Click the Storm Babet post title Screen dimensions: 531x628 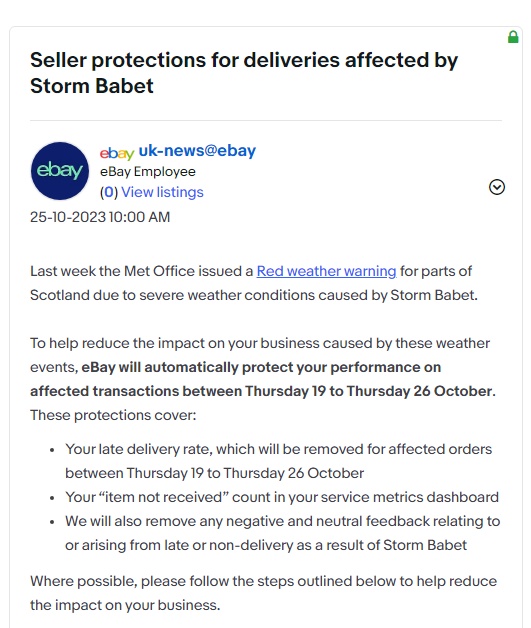(x=244, y=73)
